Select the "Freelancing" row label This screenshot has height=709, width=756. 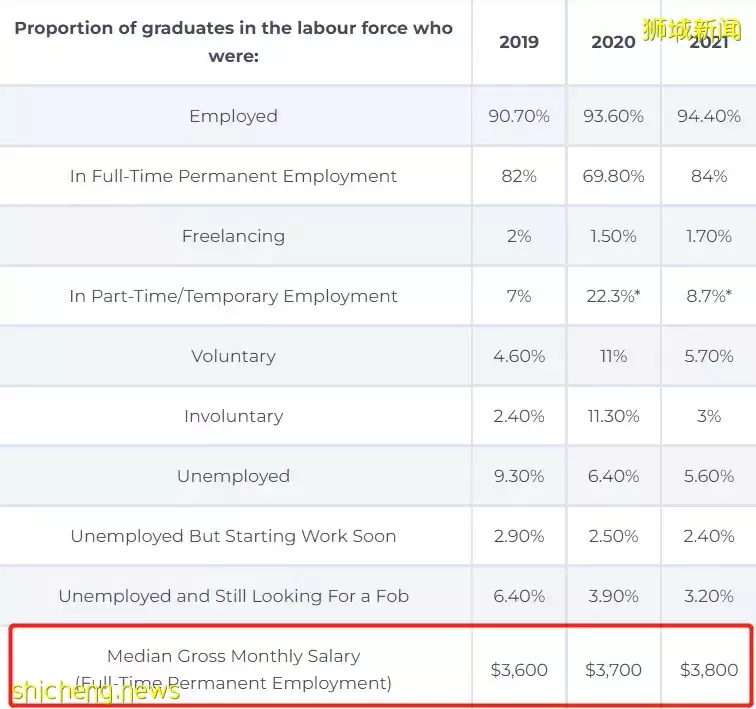[x=233, y=236]
